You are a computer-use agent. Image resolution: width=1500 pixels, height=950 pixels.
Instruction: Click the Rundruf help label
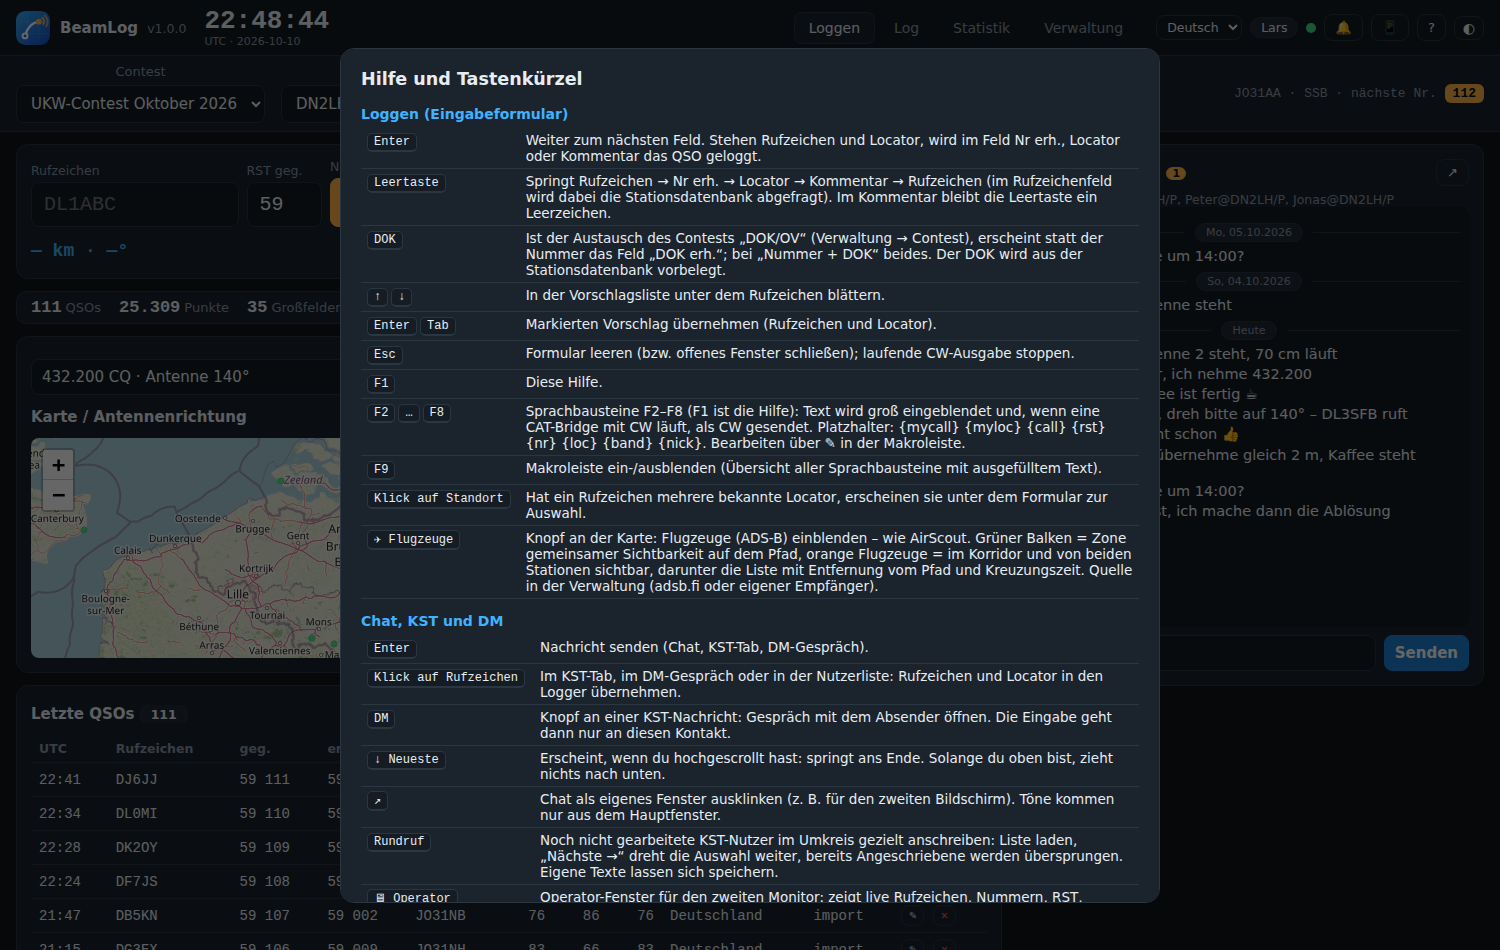click(399, 841)
